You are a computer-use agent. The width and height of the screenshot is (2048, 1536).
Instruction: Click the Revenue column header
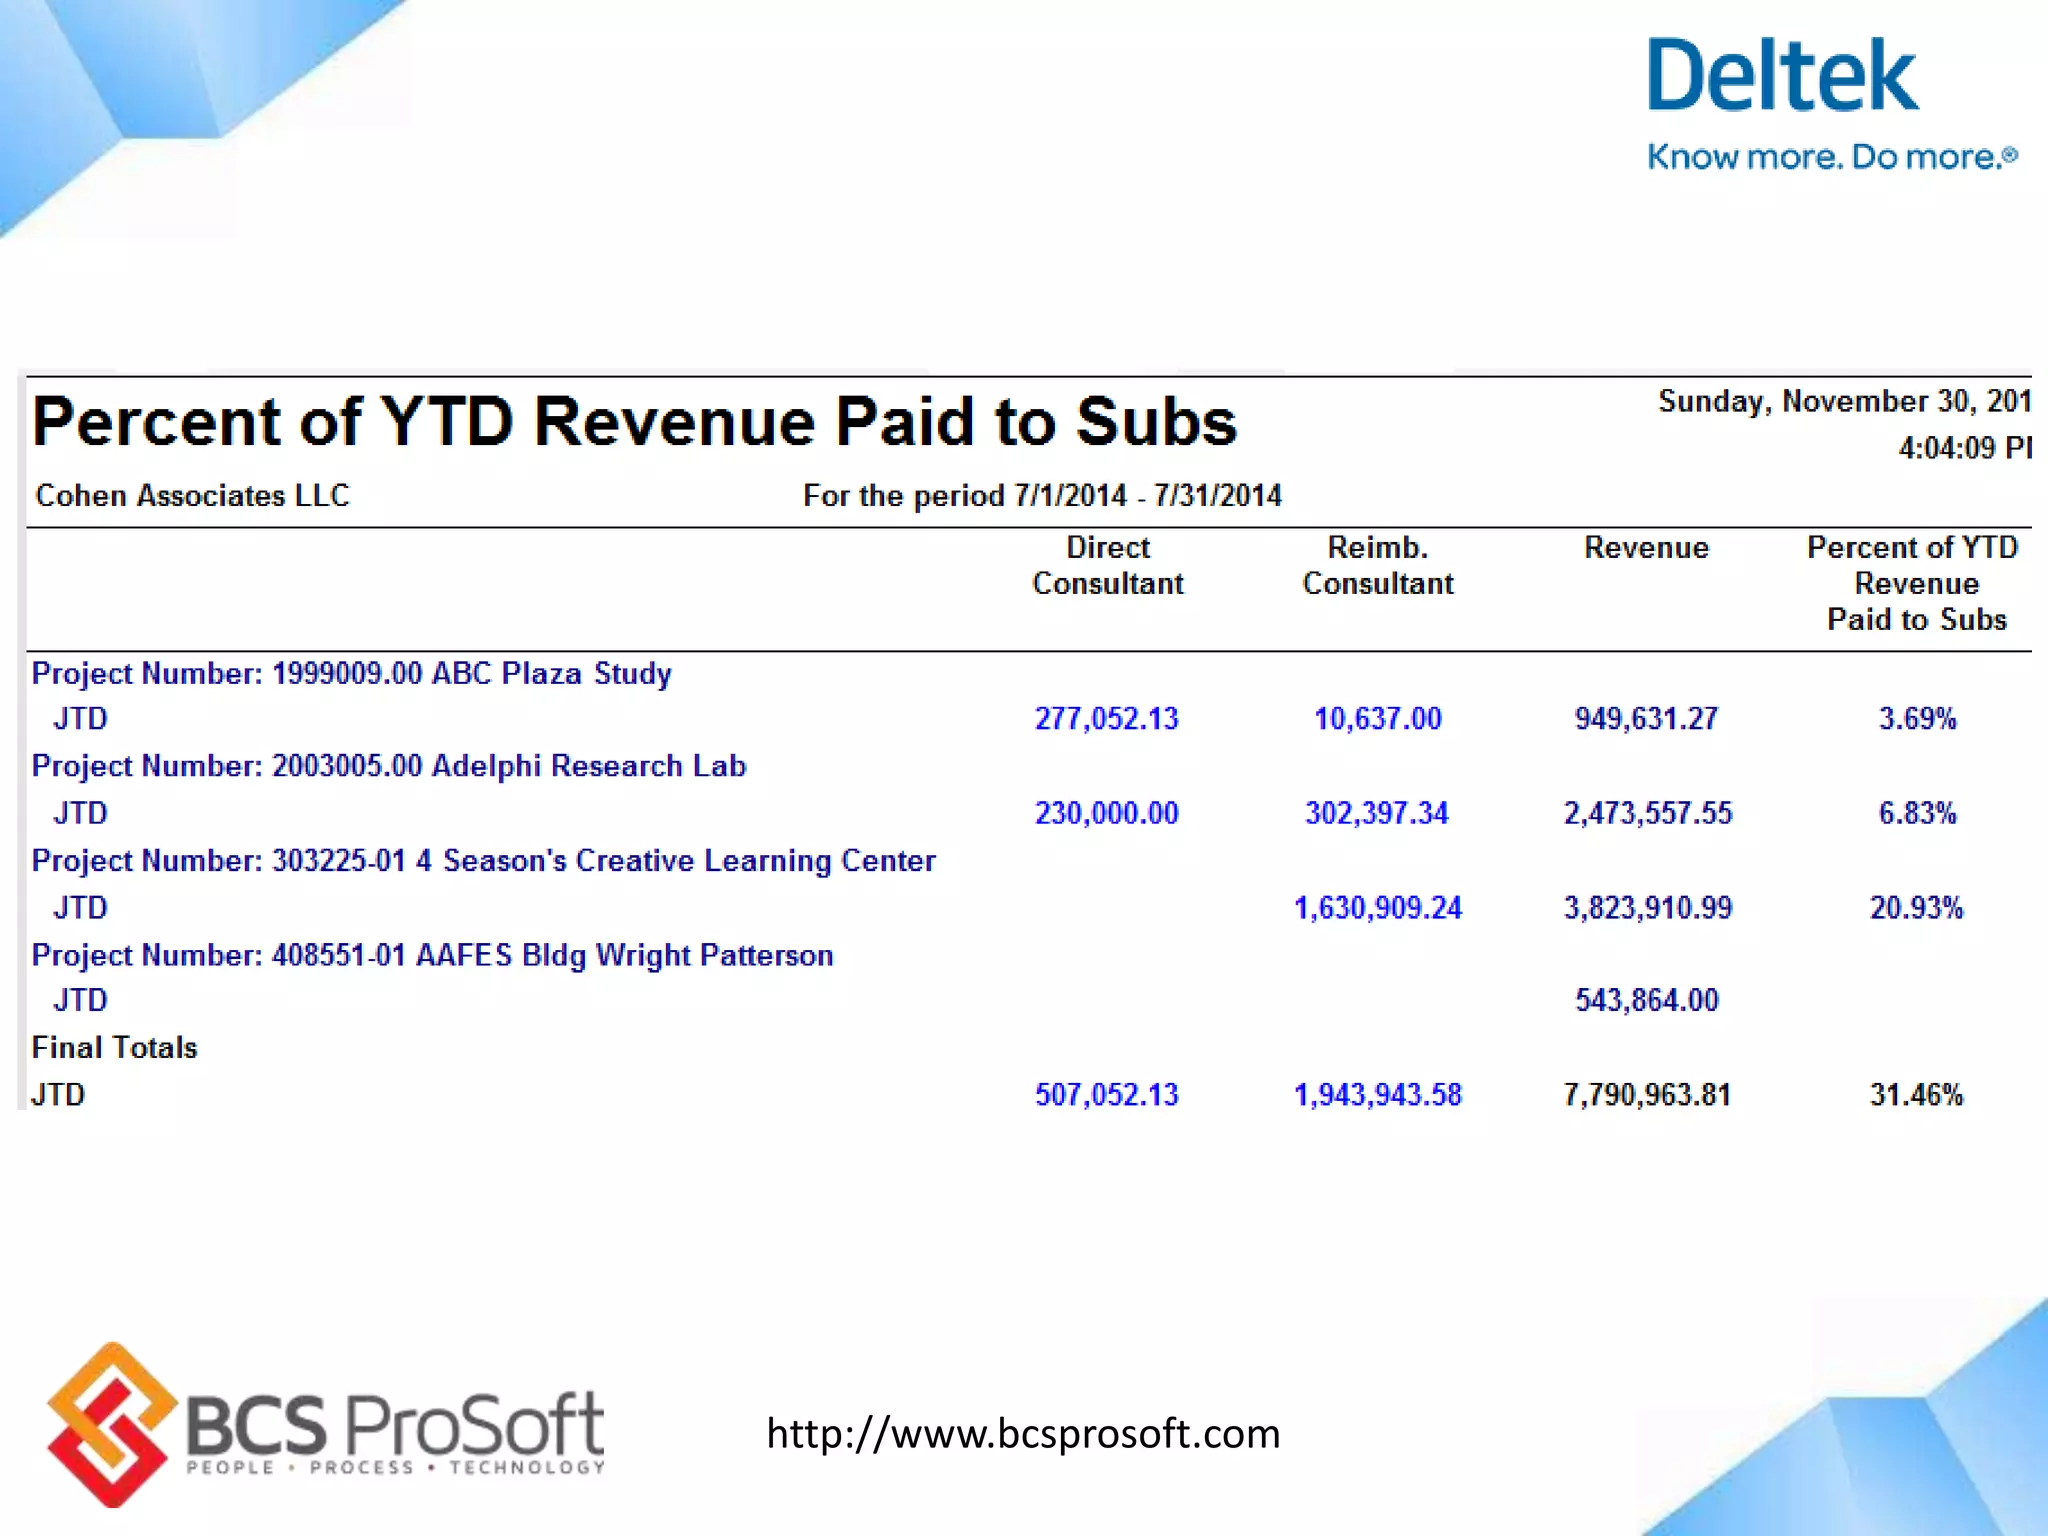(x=1646, y=548)
